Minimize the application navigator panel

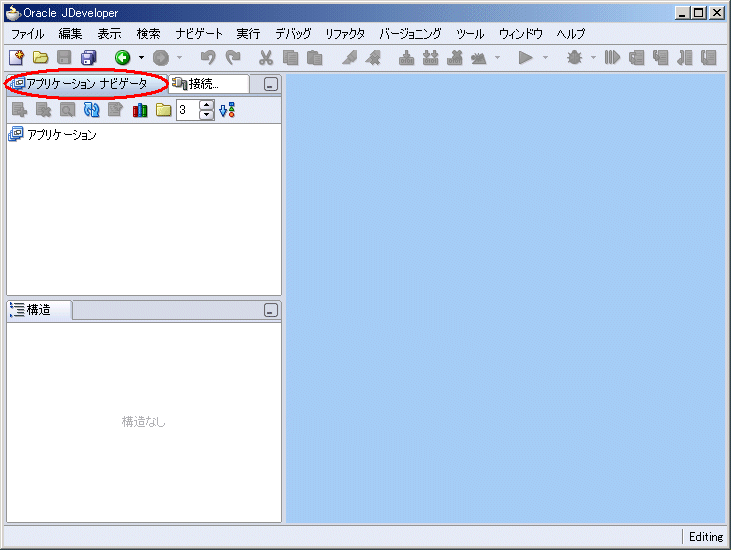coord(271,84)
